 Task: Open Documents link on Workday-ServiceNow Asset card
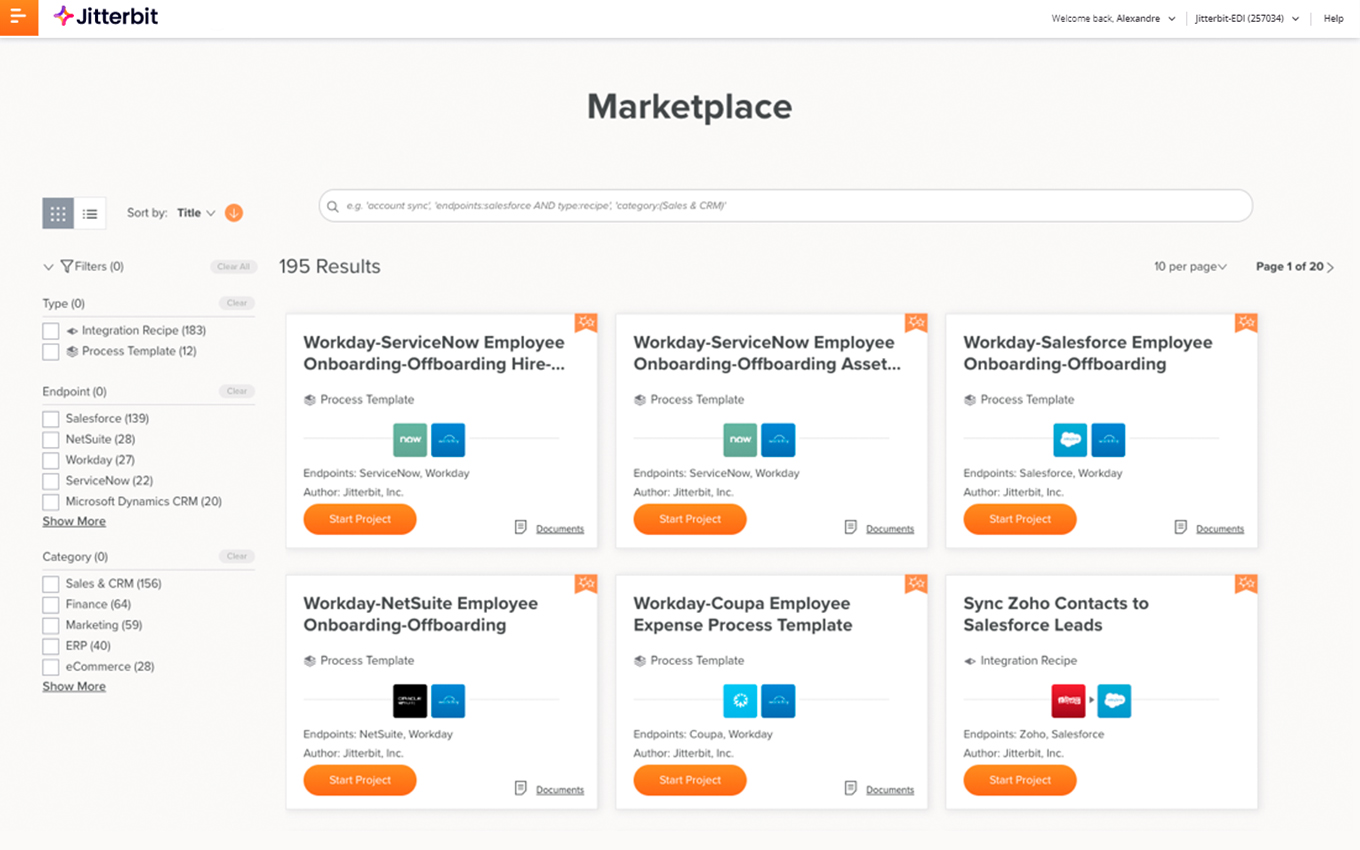pos(890,529)
